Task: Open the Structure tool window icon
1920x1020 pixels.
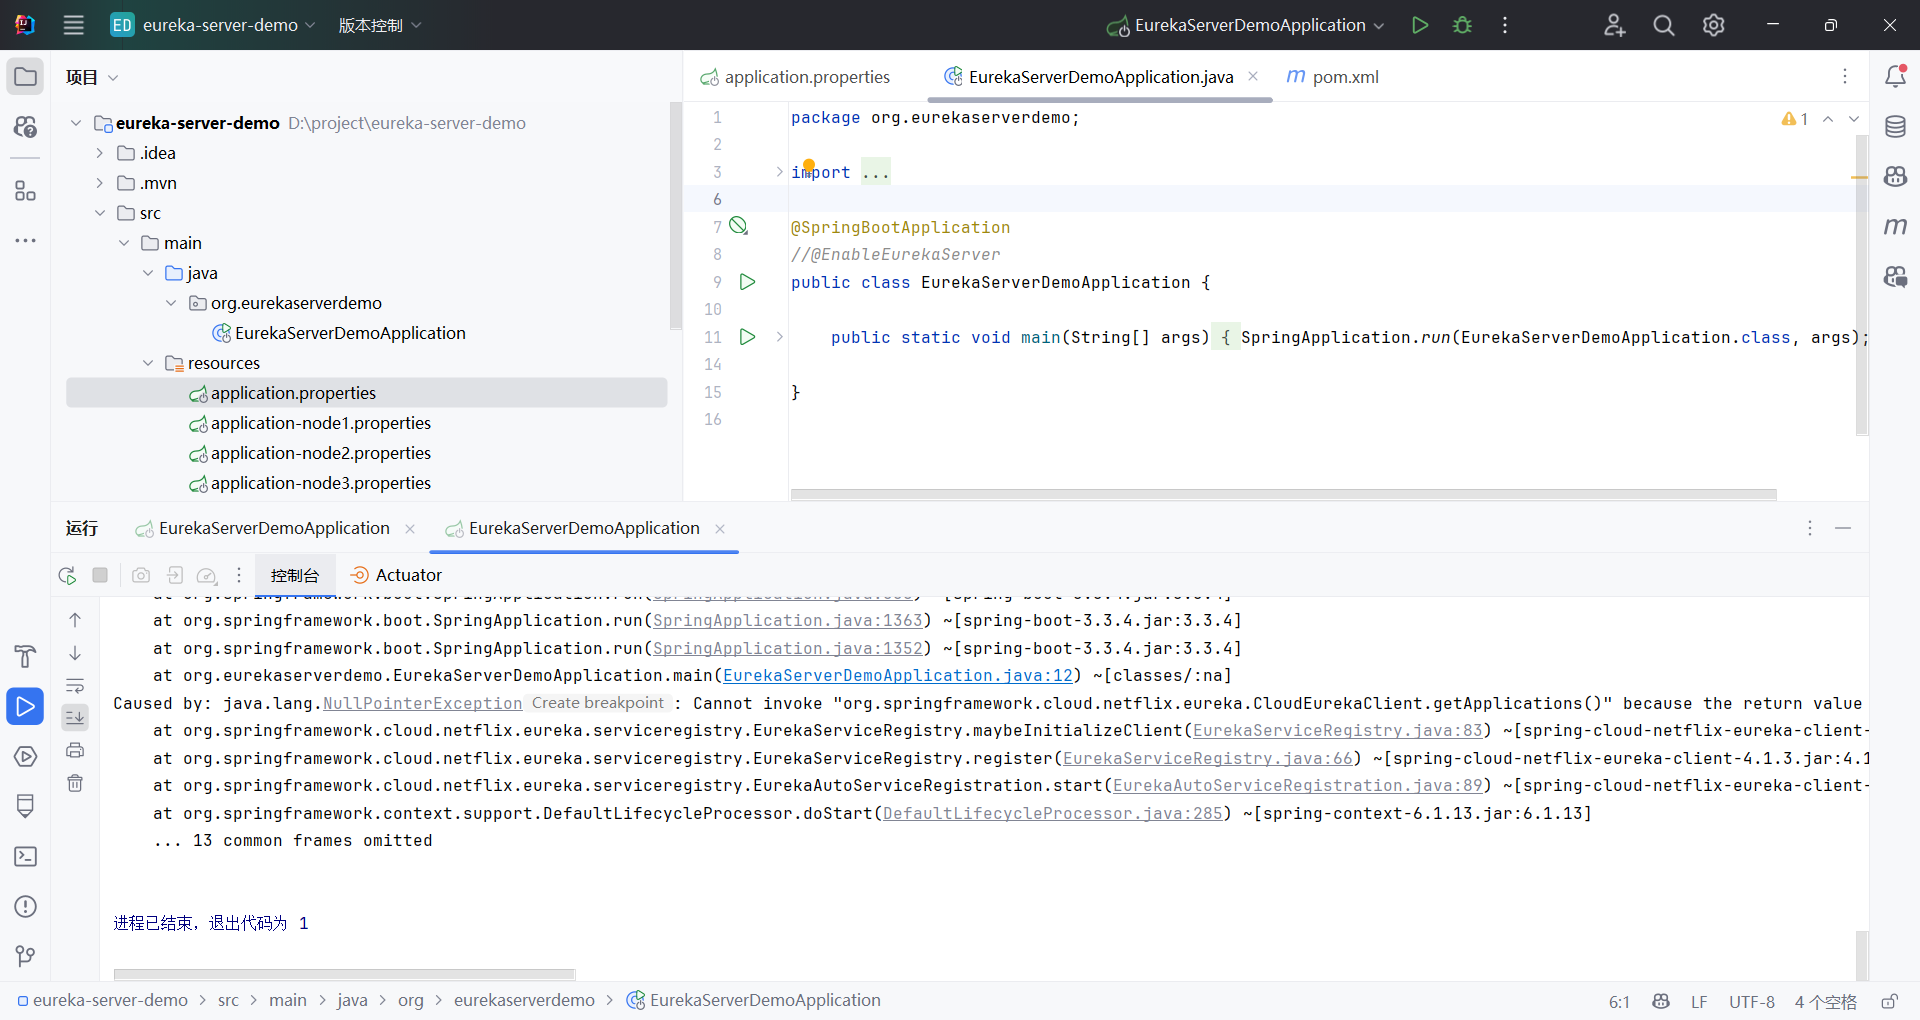Action: (x=26, y=191)
